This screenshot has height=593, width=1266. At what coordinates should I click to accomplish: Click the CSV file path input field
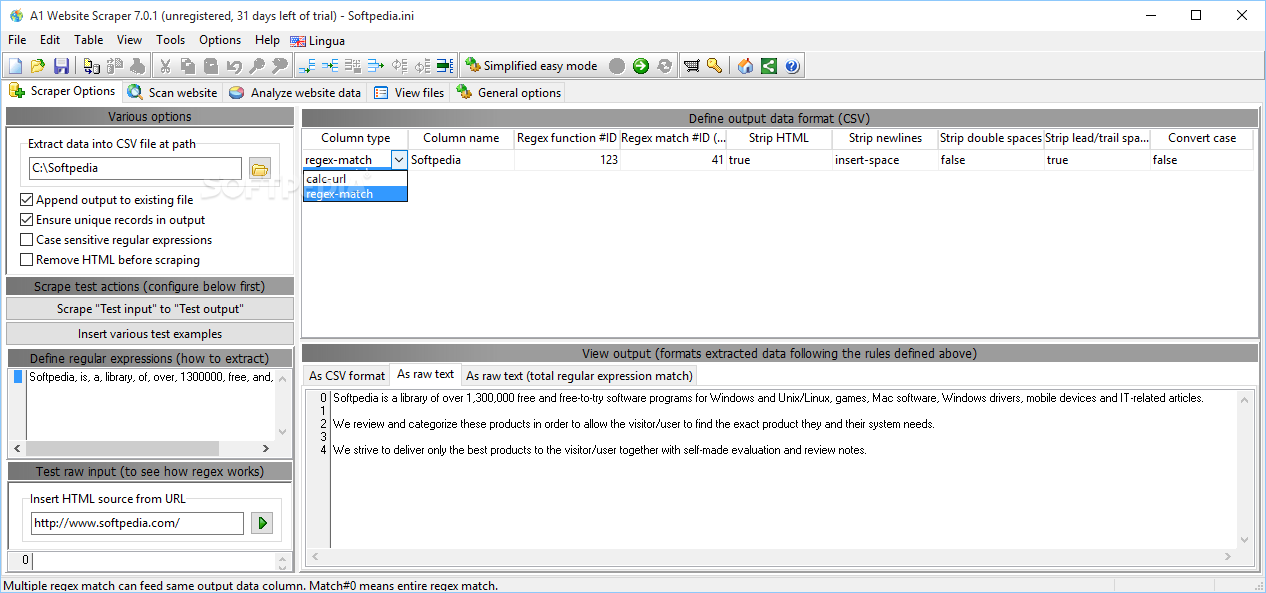tap(135, 168)
